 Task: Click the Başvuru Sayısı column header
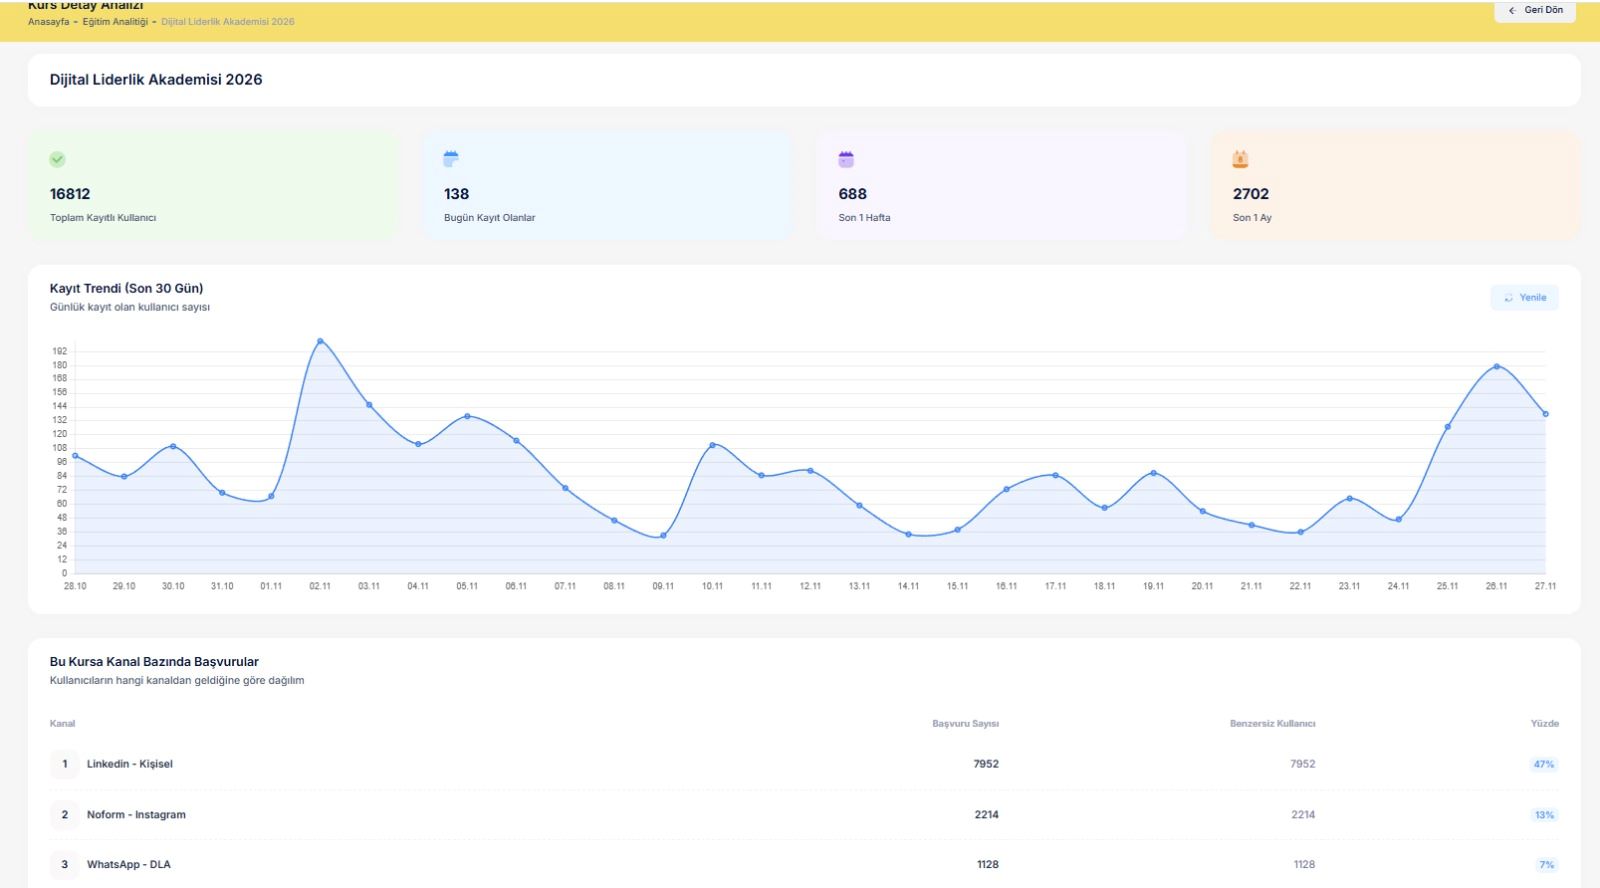coord(965,724)
